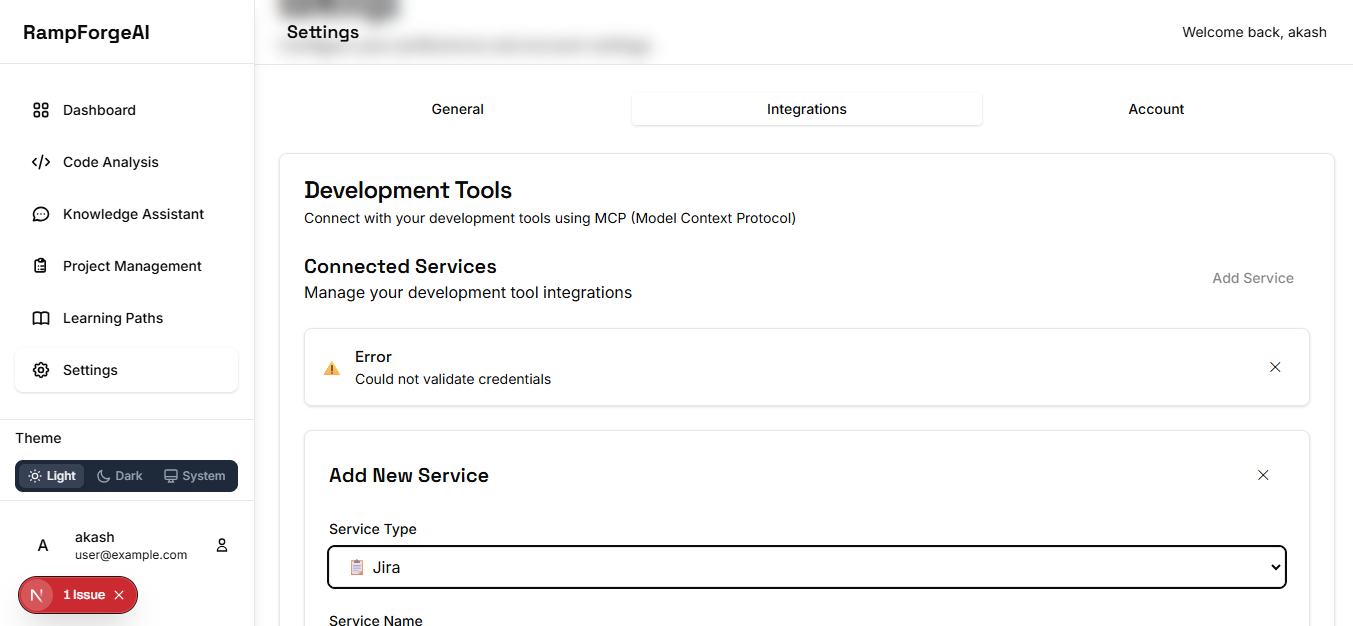Switch theme to Light
1353x626 pixels.
(x=52, y=476)
